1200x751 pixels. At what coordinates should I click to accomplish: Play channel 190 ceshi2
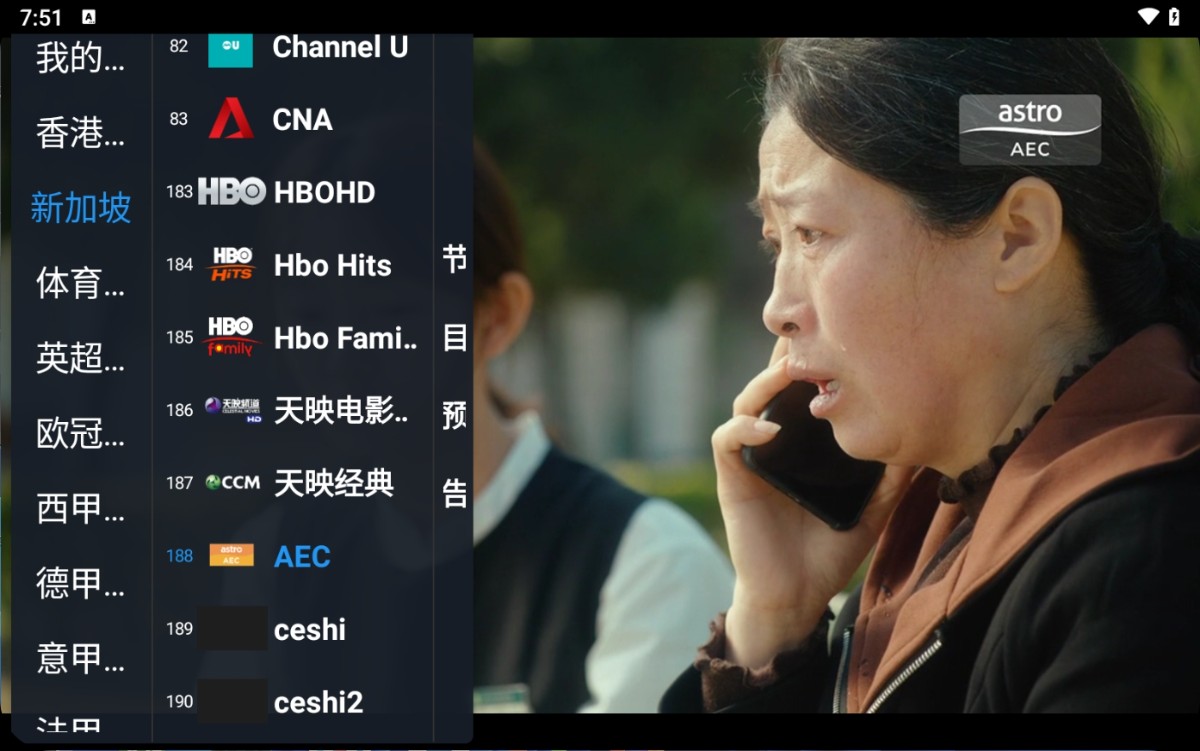[x=292, y=702]
